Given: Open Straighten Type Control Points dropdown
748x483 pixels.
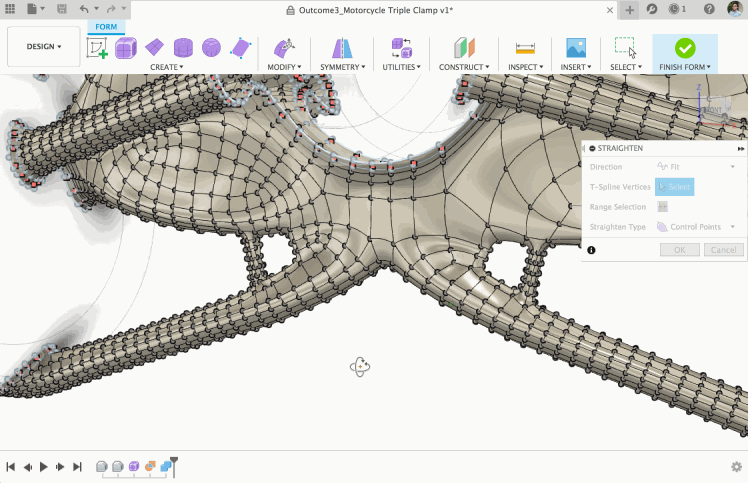Looking at the screenshot, I should (696, 227).
